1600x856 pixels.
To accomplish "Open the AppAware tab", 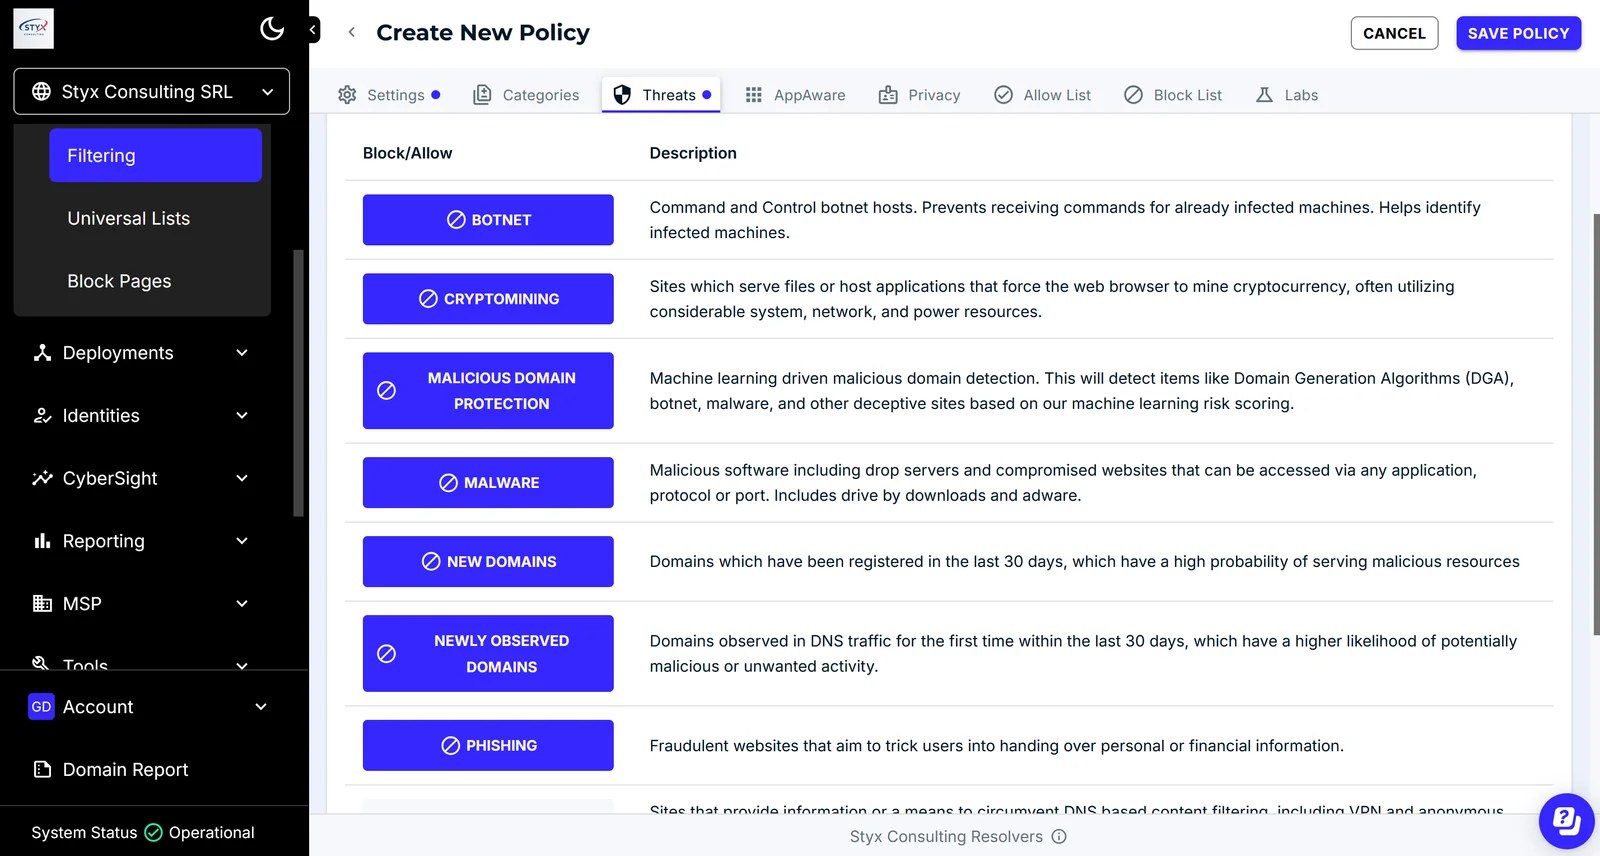I will [795, 95].
